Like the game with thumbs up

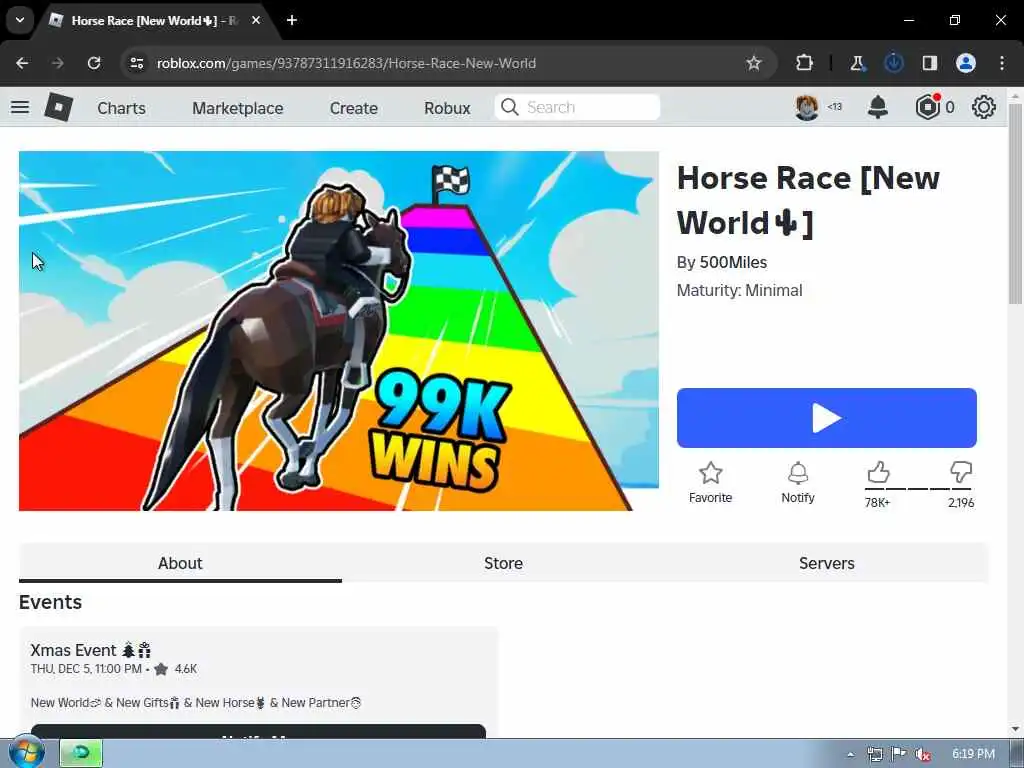[x=878, y=472]
